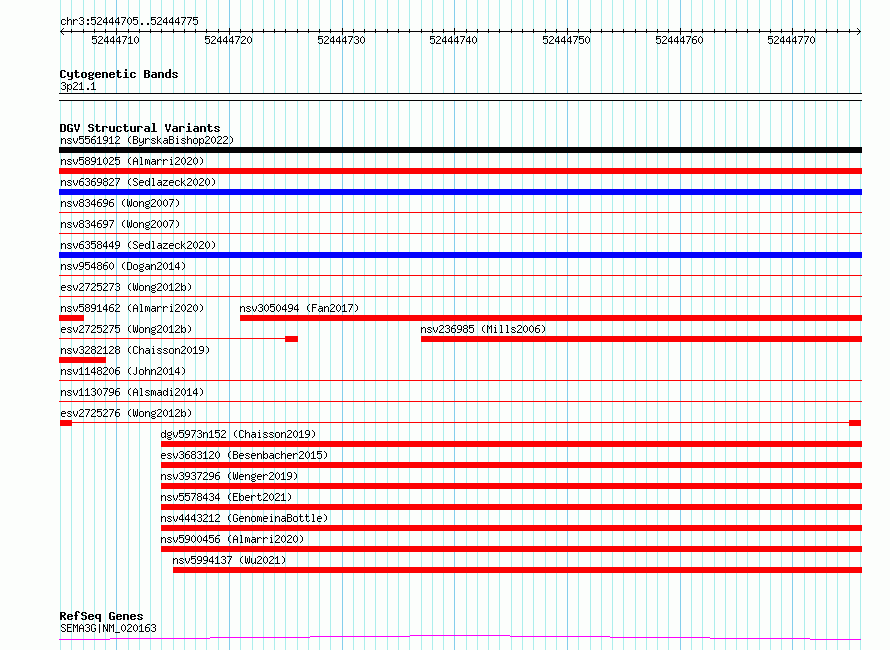Click ruler position 52444770
890x650 pixels.
[791, 40]
